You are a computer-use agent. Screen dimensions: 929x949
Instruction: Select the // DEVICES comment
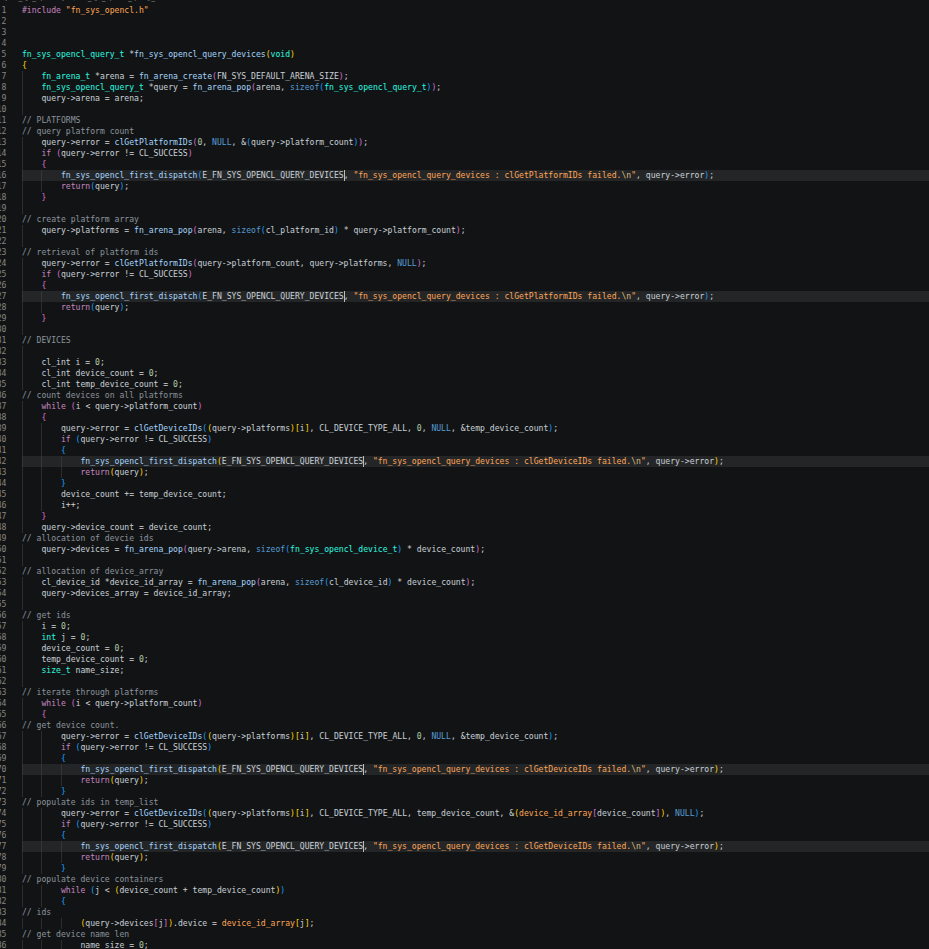click(47, 340)
